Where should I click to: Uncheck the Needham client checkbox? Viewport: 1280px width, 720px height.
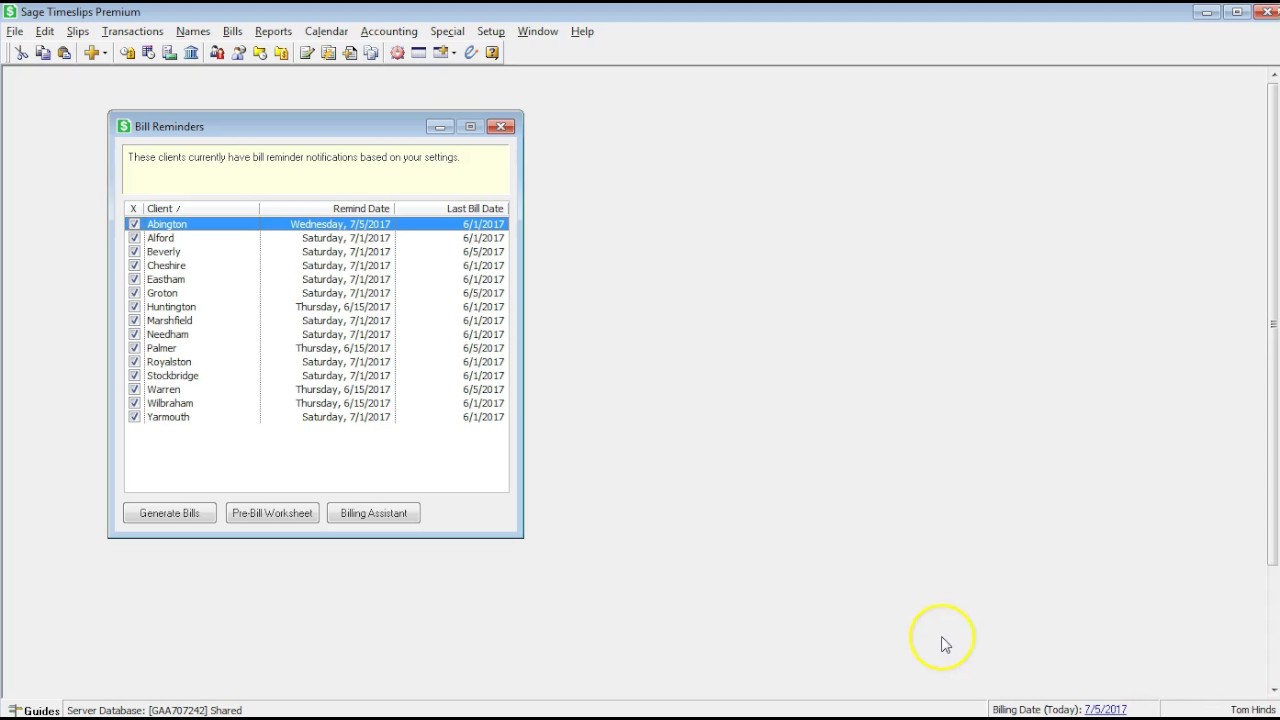pos(134,334)
